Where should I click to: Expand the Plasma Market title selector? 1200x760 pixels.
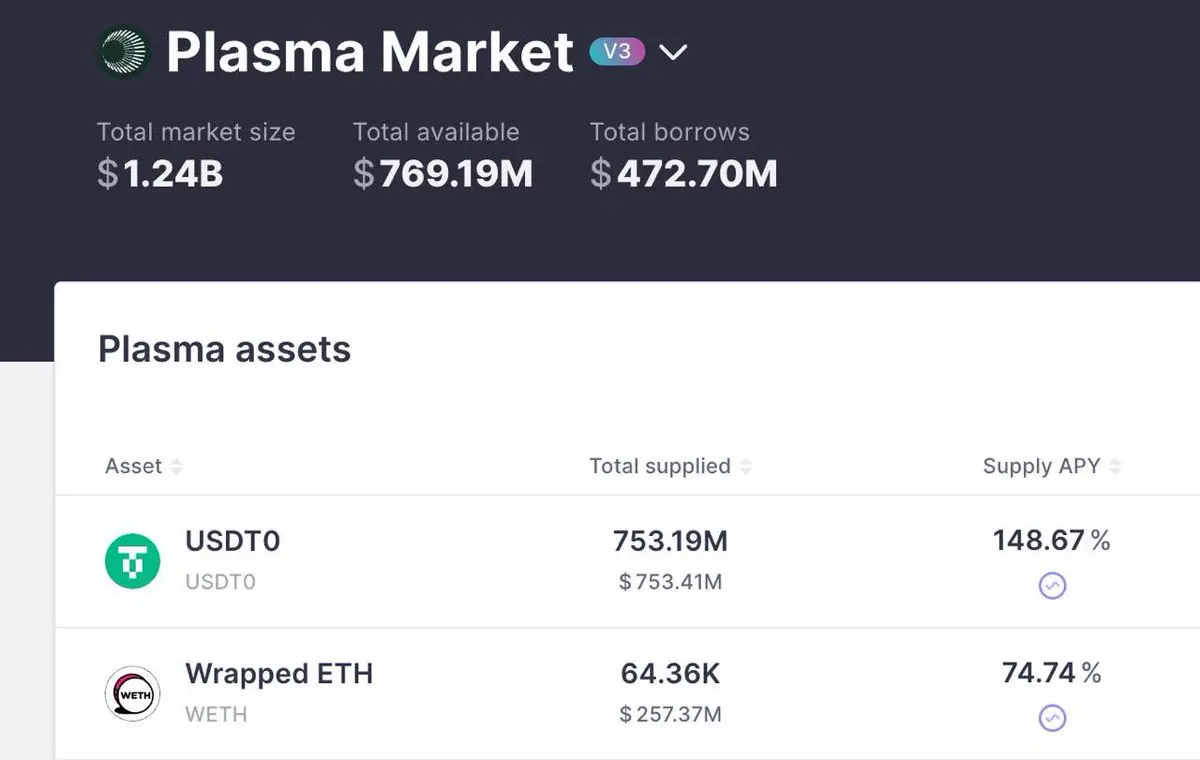tap(370, 52)
